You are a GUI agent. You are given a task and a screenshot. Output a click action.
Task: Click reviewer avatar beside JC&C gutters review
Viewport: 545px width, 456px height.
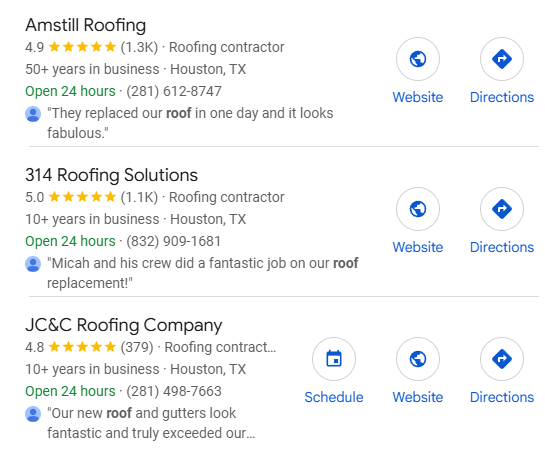(33, 414)
